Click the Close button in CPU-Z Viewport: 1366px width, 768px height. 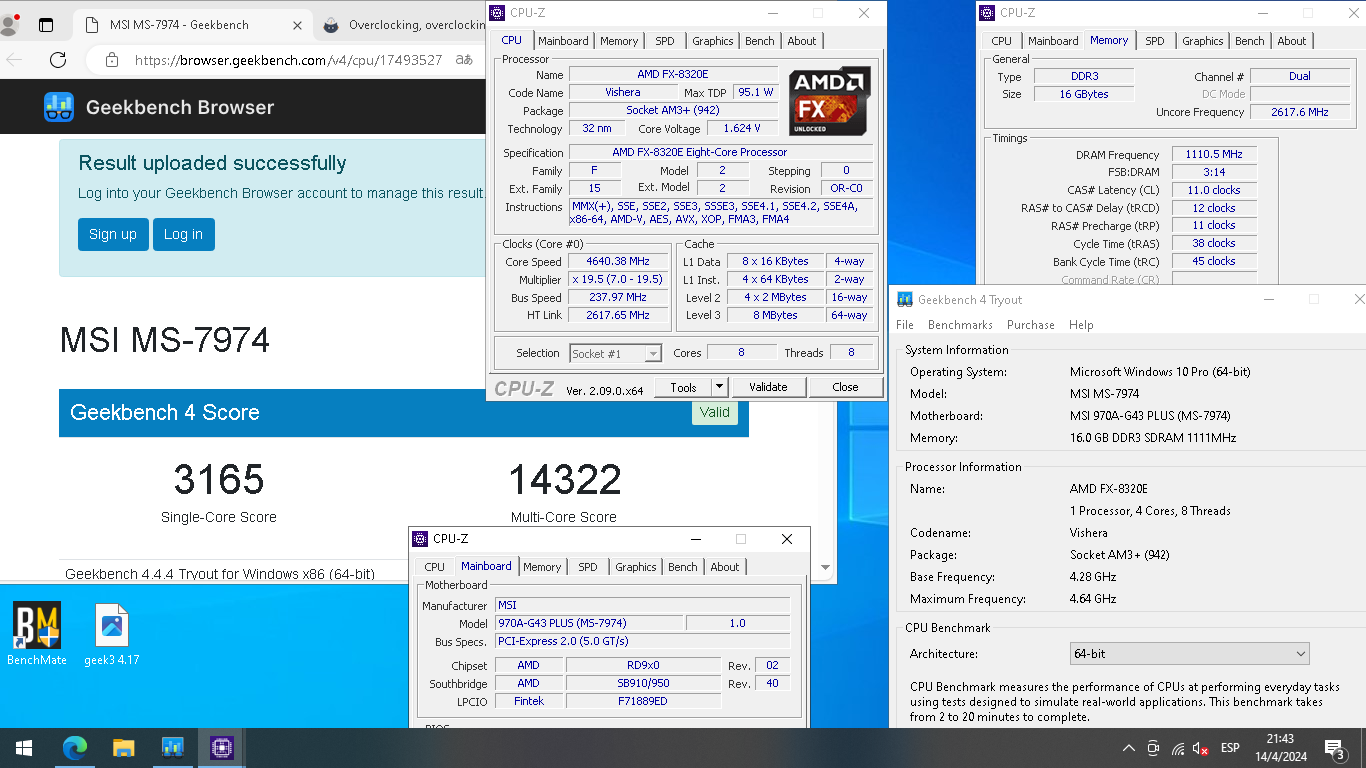845,387
